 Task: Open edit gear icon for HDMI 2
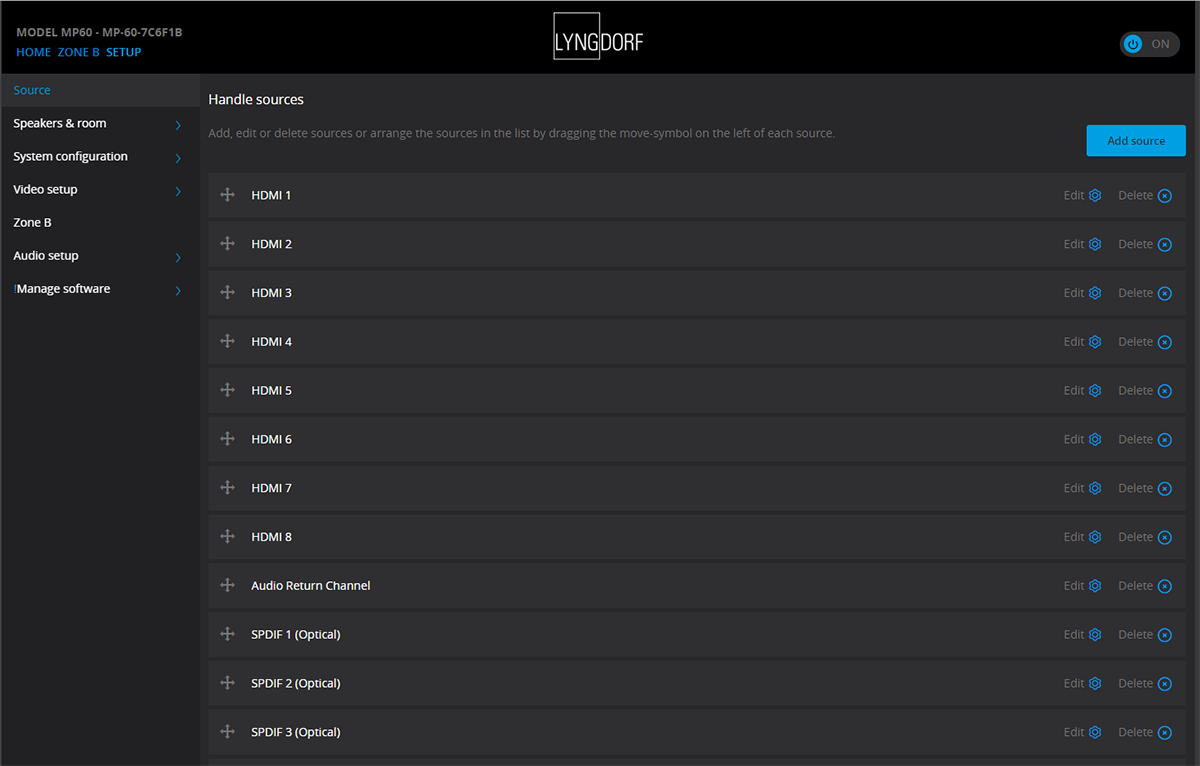point(1095,244)
